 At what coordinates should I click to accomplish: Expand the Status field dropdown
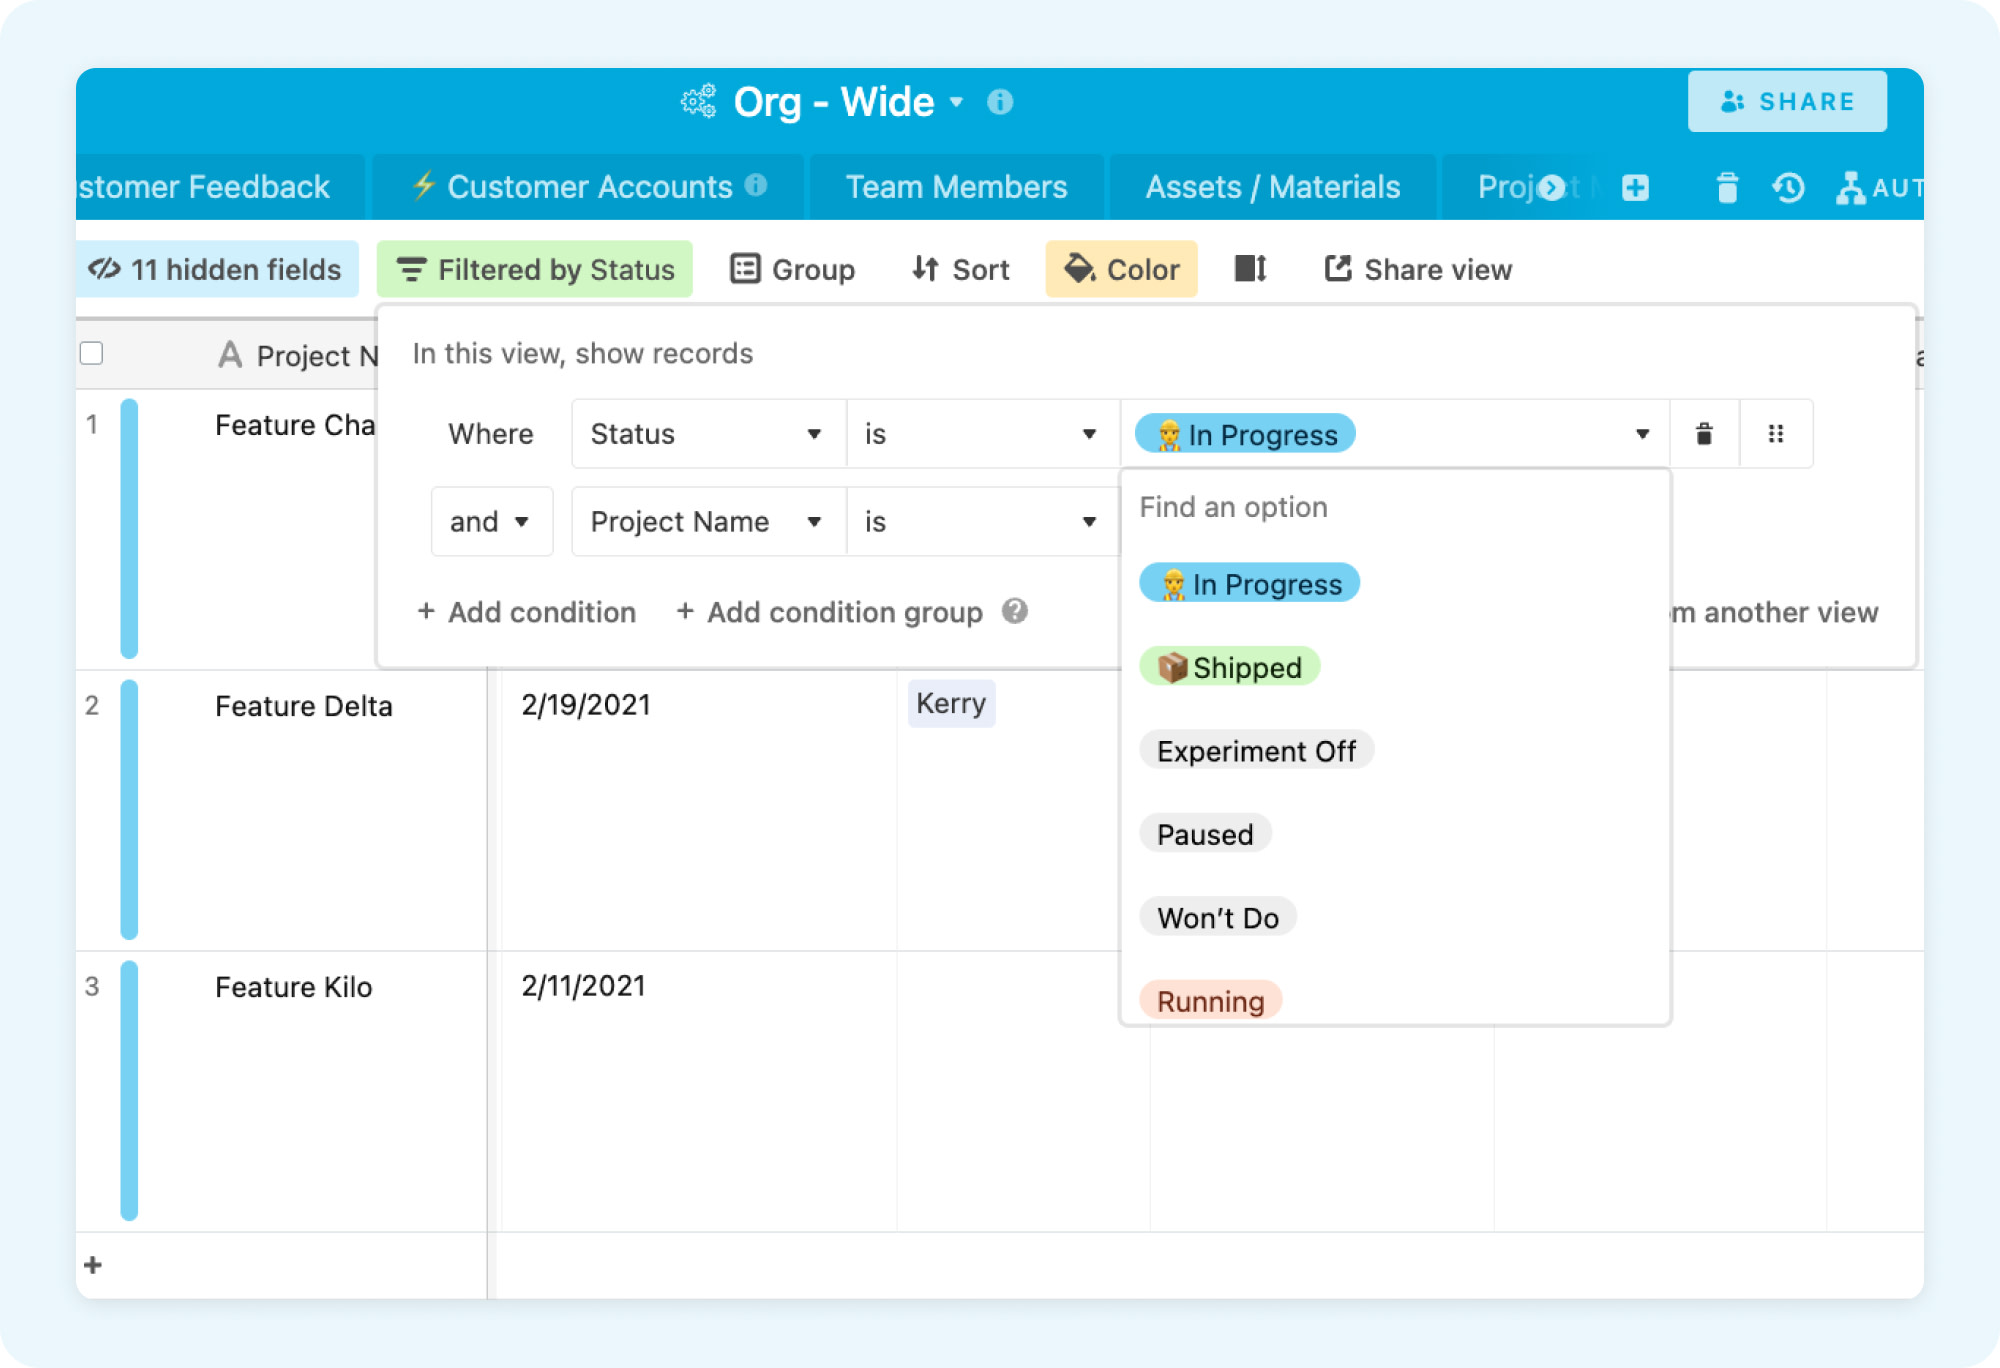707,434
